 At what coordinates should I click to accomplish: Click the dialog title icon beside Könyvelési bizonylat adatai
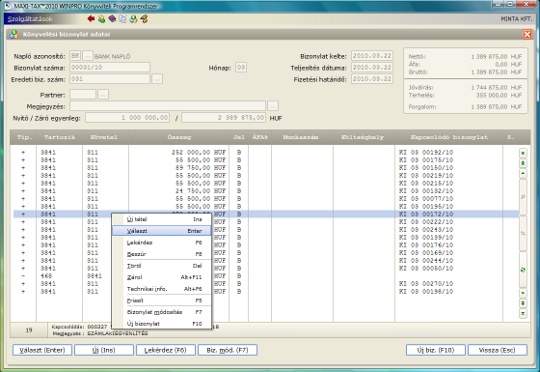pos(14,34)
